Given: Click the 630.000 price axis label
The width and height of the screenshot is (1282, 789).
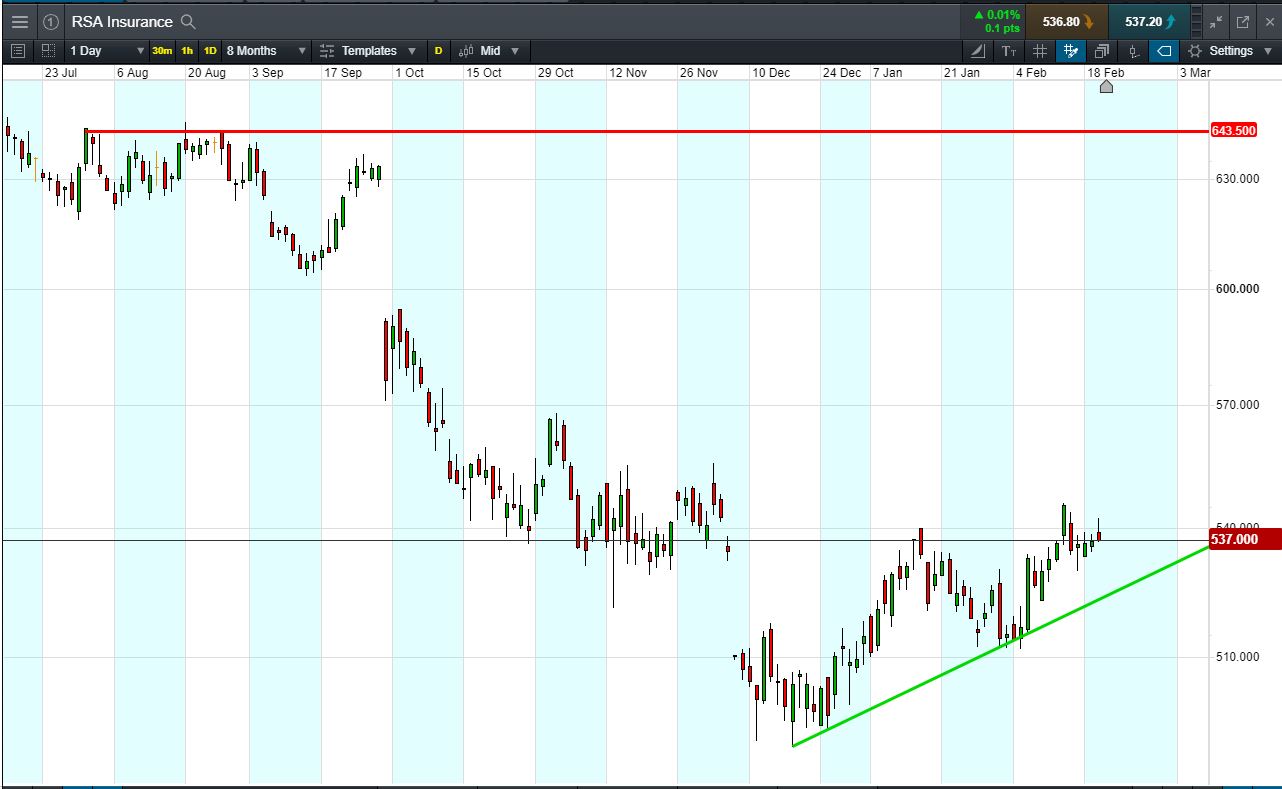Looking at the screenshot, I should tap(1236, 179).
